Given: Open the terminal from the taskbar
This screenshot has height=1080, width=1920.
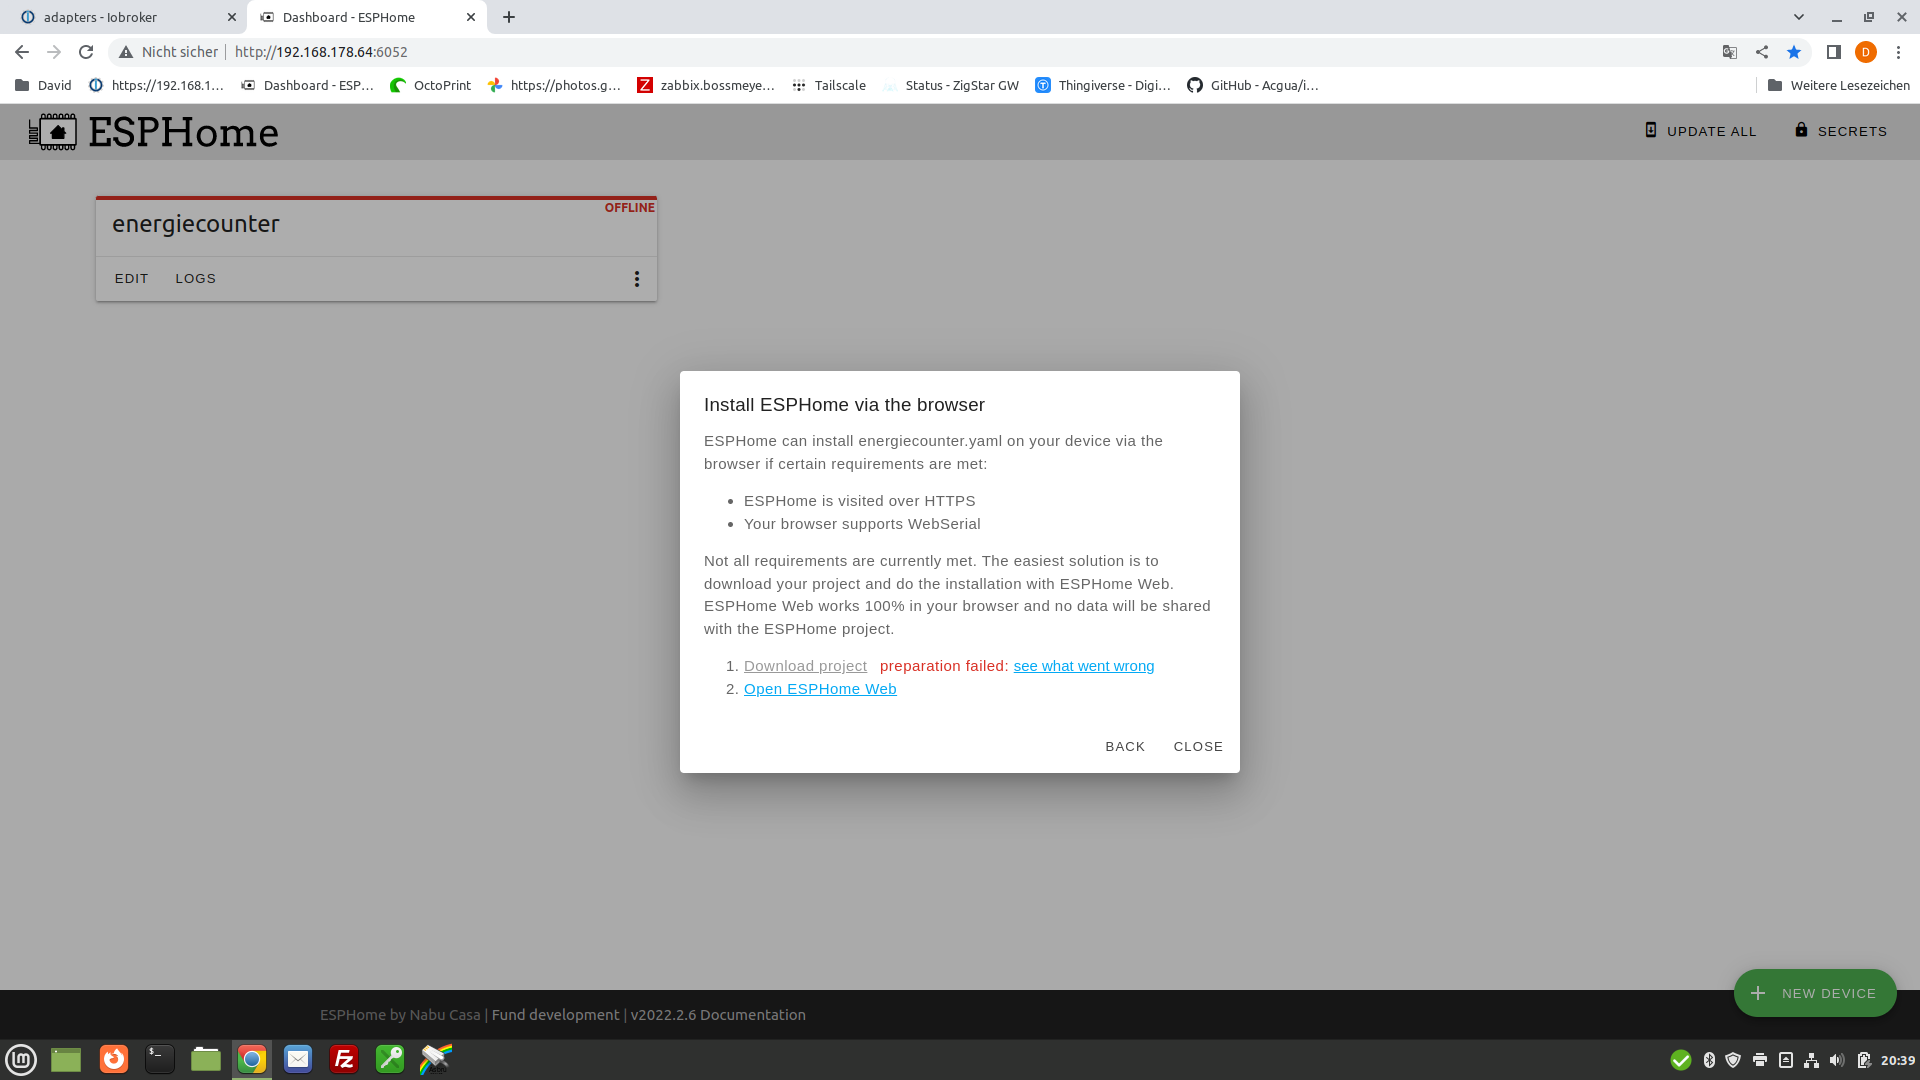Looking at the screenshot, I should click(x=160, y=1059).
